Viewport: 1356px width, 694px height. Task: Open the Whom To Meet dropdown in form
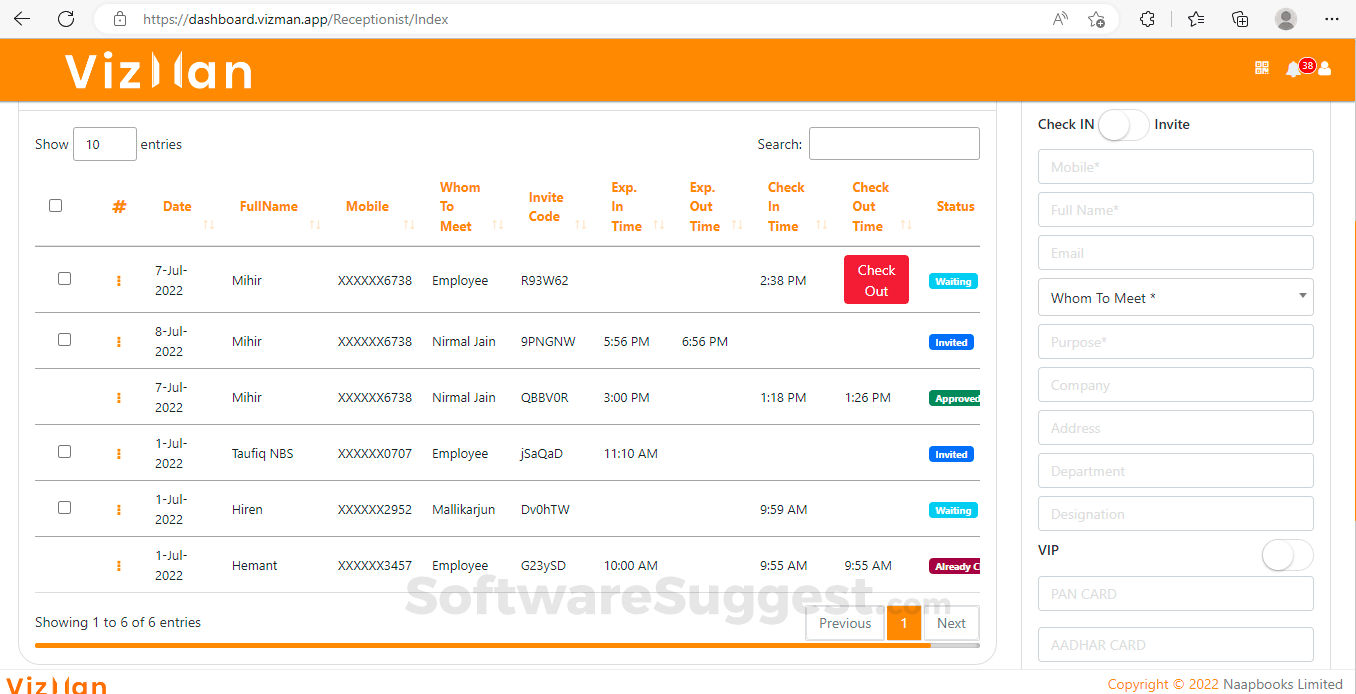pos(1176,297)
